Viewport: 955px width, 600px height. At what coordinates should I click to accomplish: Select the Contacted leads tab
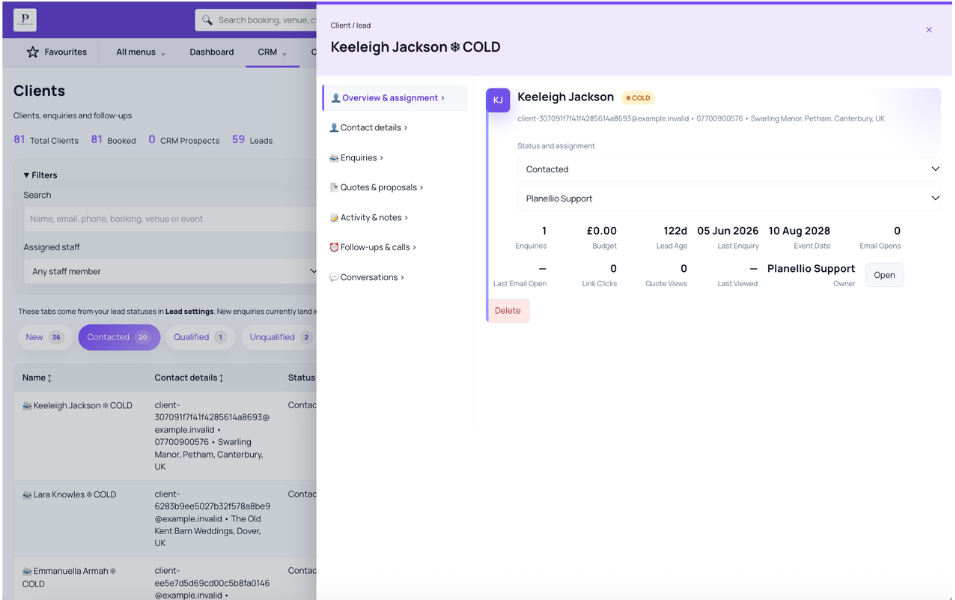pyautogui.click(x=119, y=337)
